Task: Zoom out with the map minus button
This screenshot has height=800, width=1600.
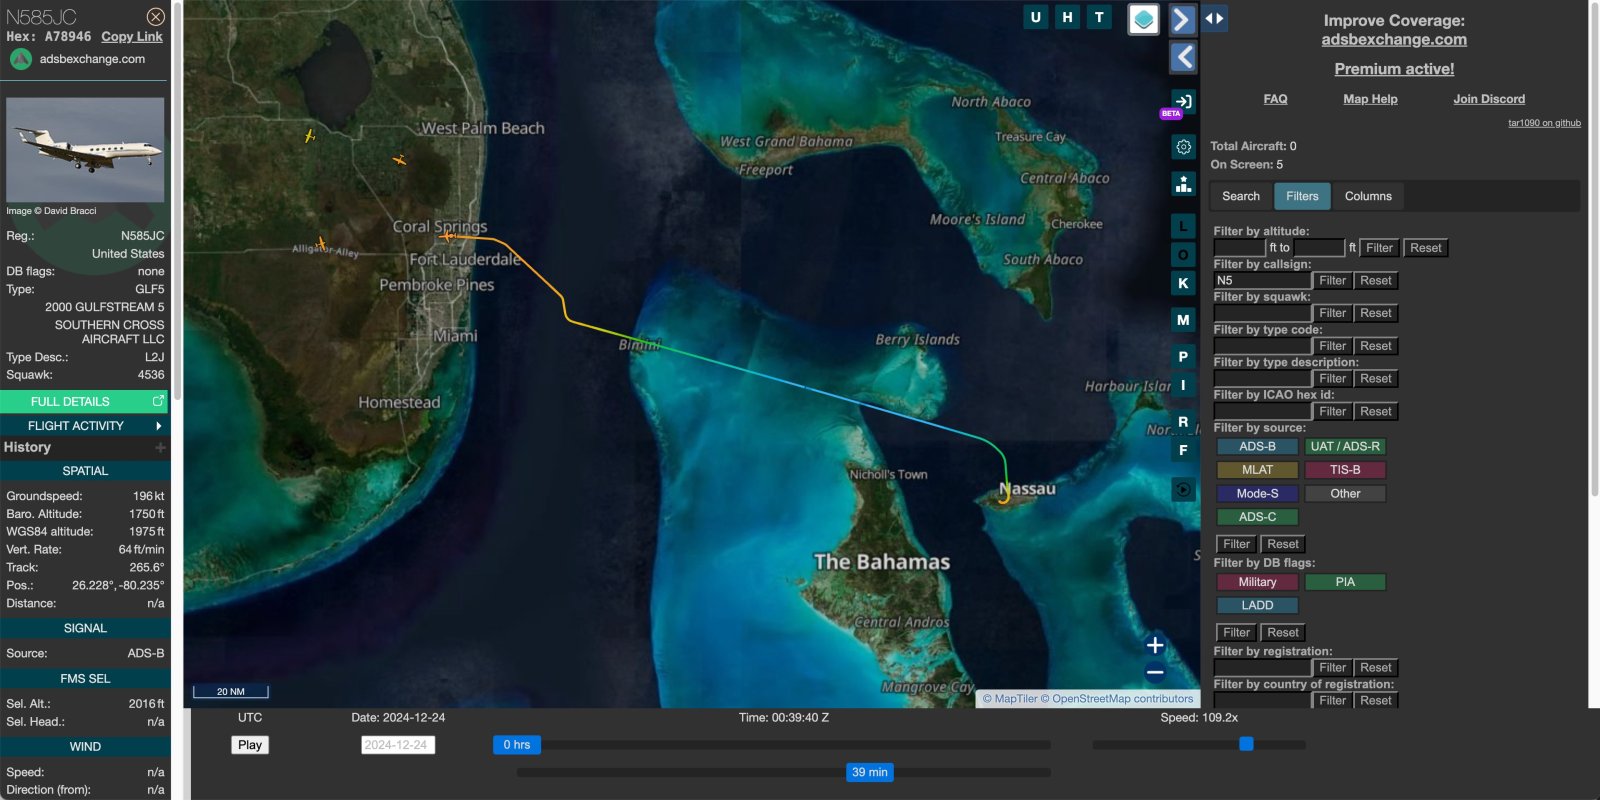Action: (x=1155, y=673)
